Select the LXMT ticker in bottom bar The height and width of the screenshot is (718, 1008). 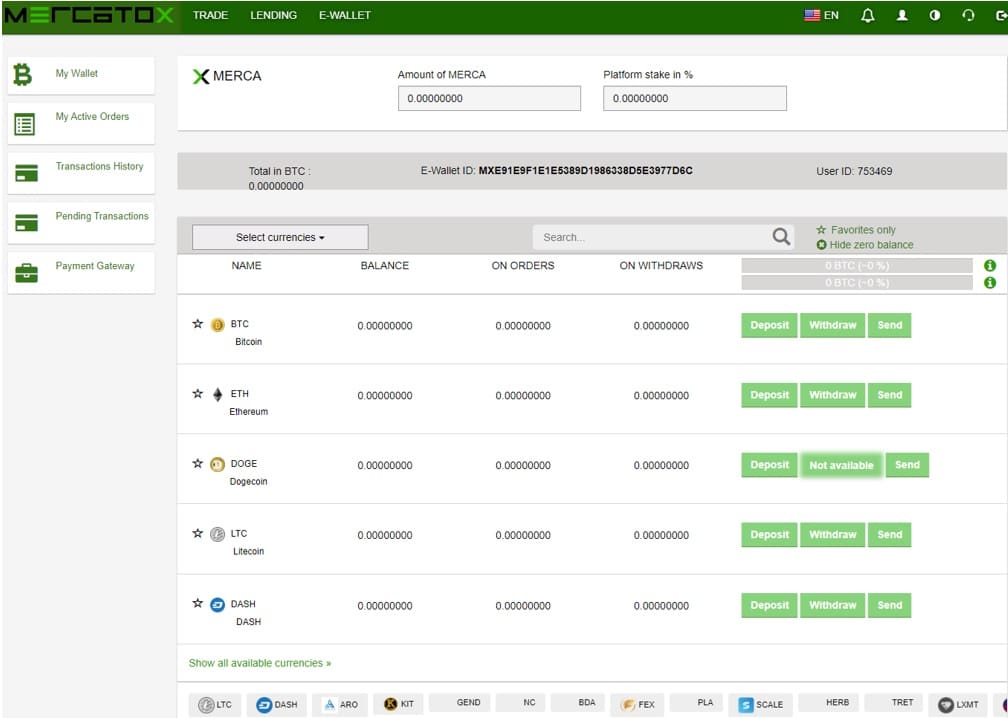pyautogui.click(x=958, y=705)
